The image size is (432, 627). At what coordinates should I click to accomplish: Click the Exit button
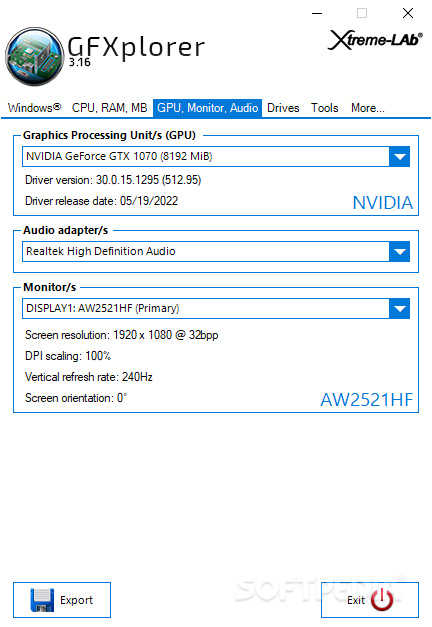point(370,600)
